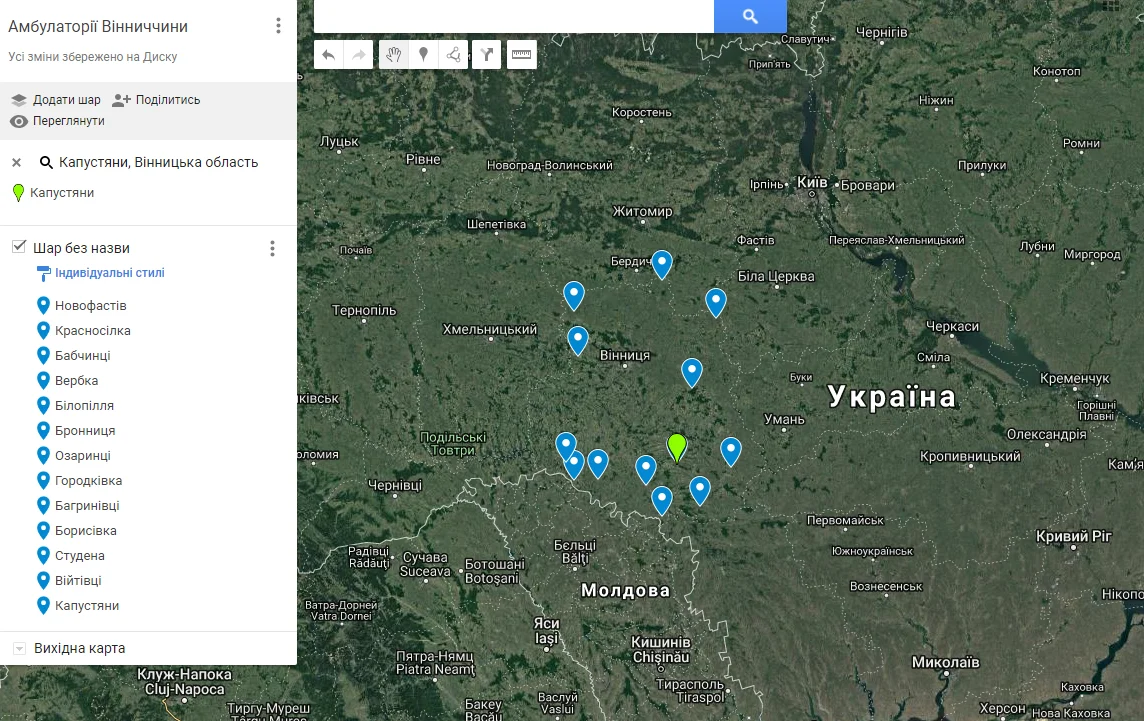Choose the add marker tool
Image resolution: width=1144 pixels, height=721 pixels.
coord(423,55)
